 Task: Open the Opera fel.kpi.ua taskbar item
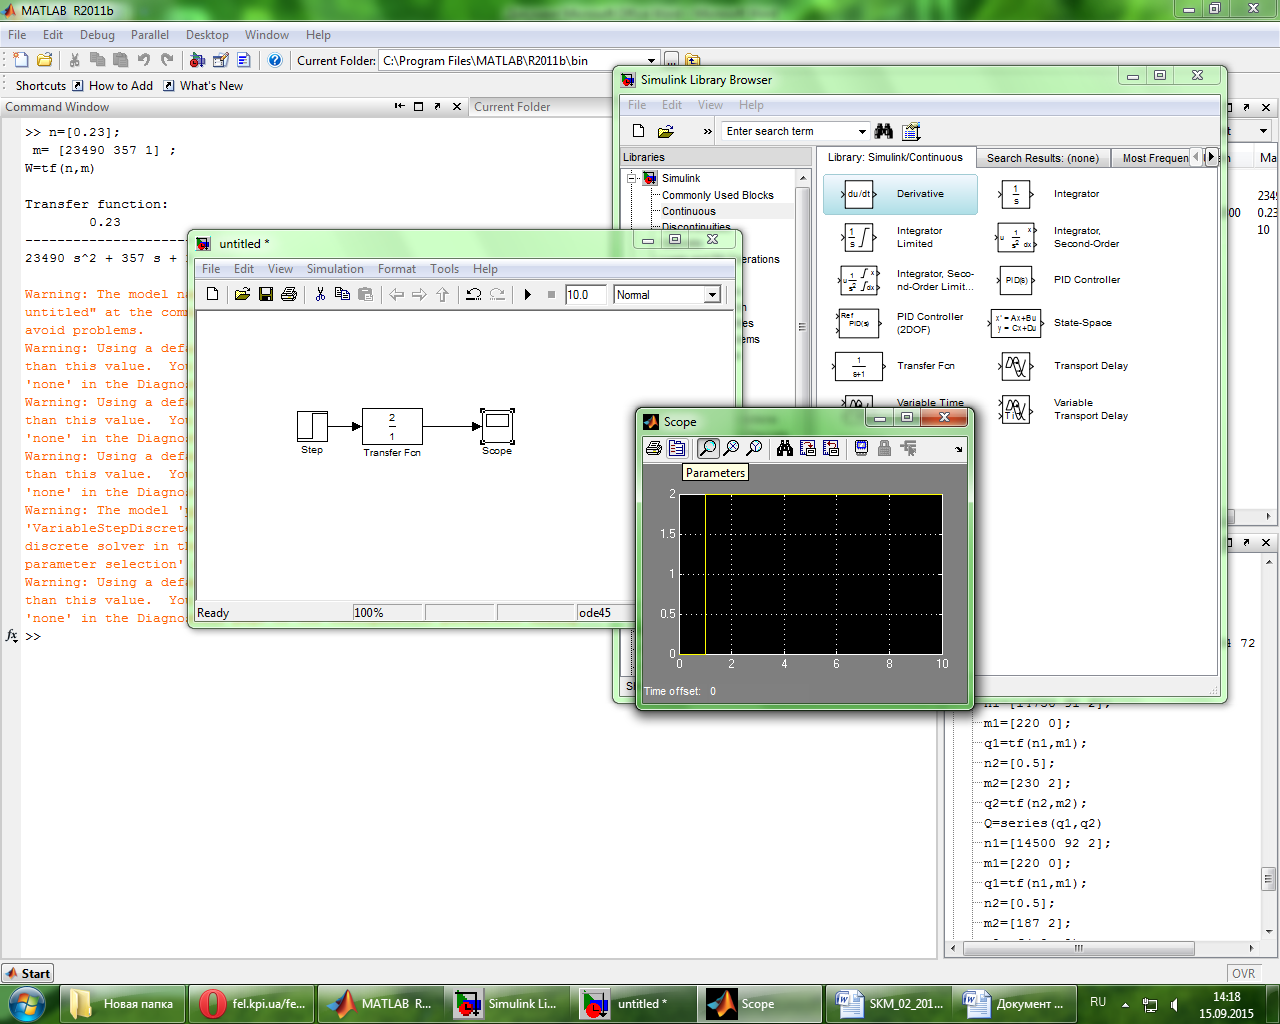coord(252,1003)
